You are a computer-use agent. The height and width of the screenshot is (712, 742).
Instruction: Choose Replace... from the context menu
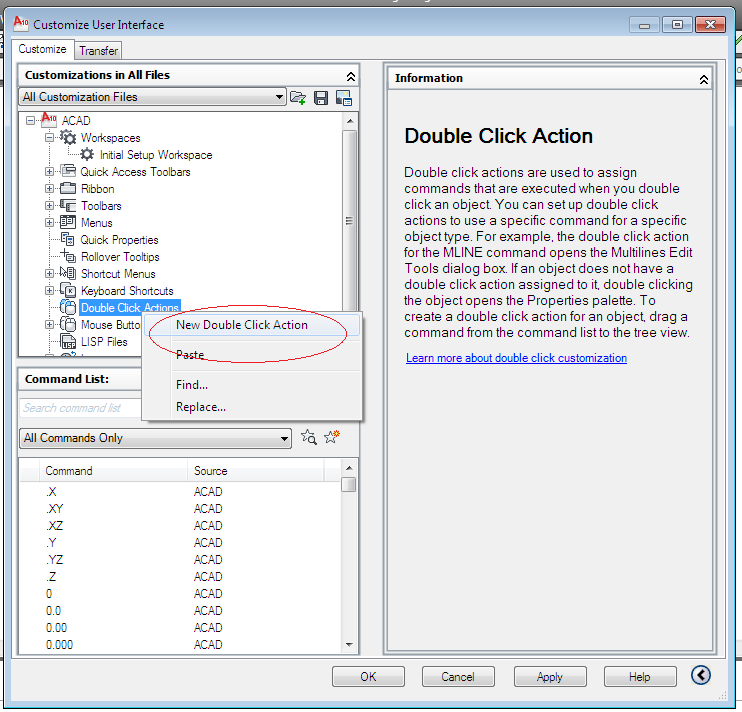[253, 407]
